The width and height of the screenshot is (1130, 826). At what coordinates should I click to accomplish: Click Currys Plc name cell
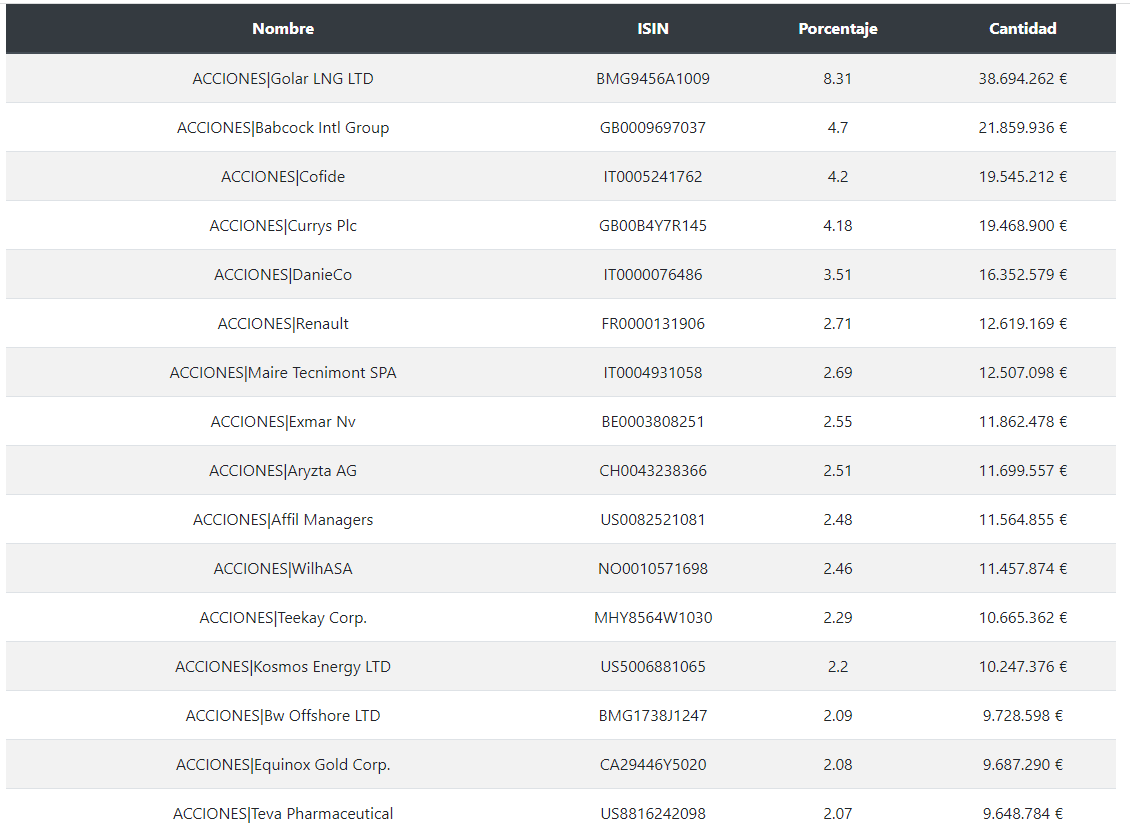(283, 225)
